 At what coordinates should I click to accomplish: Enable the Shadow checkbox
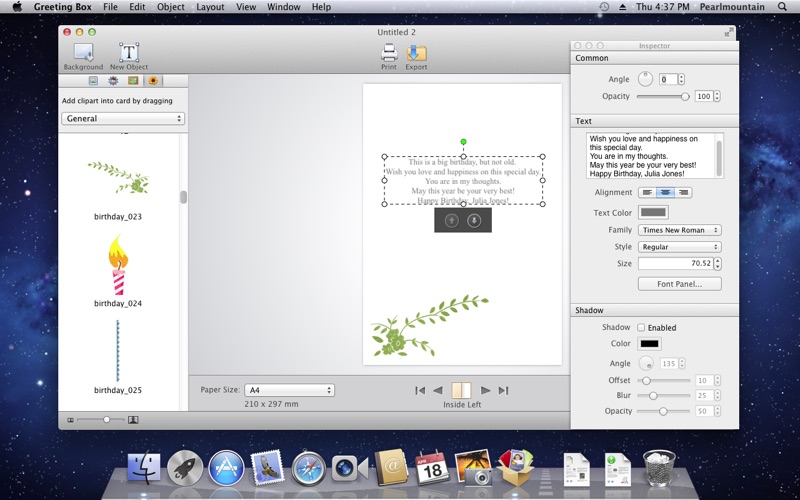(x=641, y=328)
